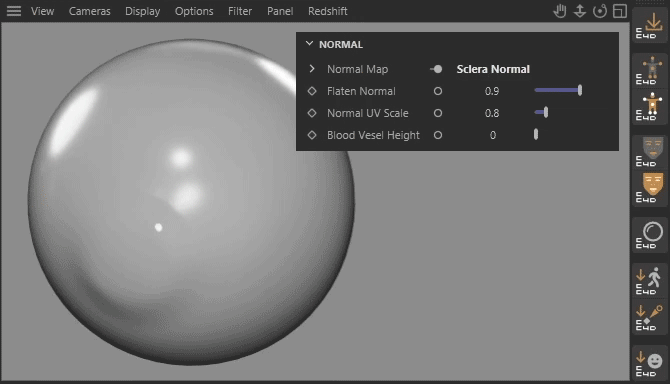The height and width of the screenshot is (384, 670).
Task: Open the viewport hamburger menu
Action: click(x=14, y=11)
